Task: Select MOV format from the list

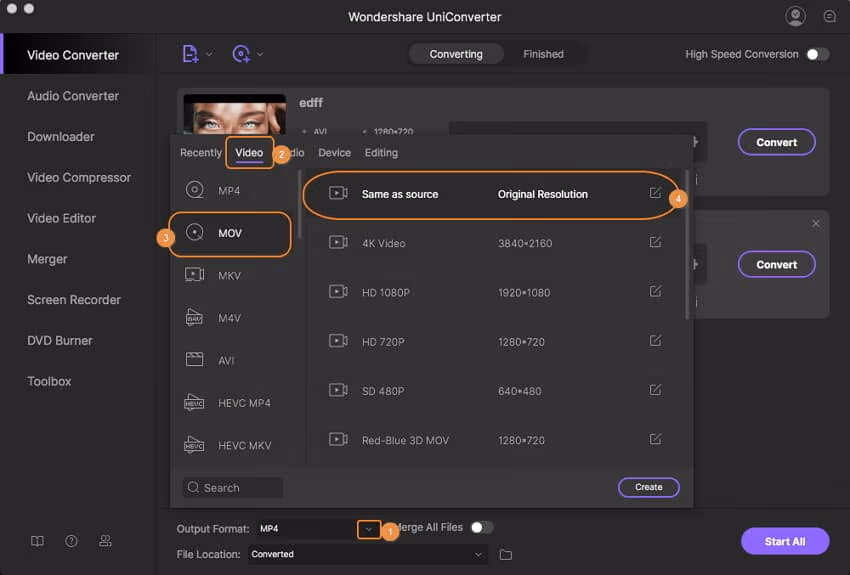Action: pyautogui.click(x=230, y=233)
